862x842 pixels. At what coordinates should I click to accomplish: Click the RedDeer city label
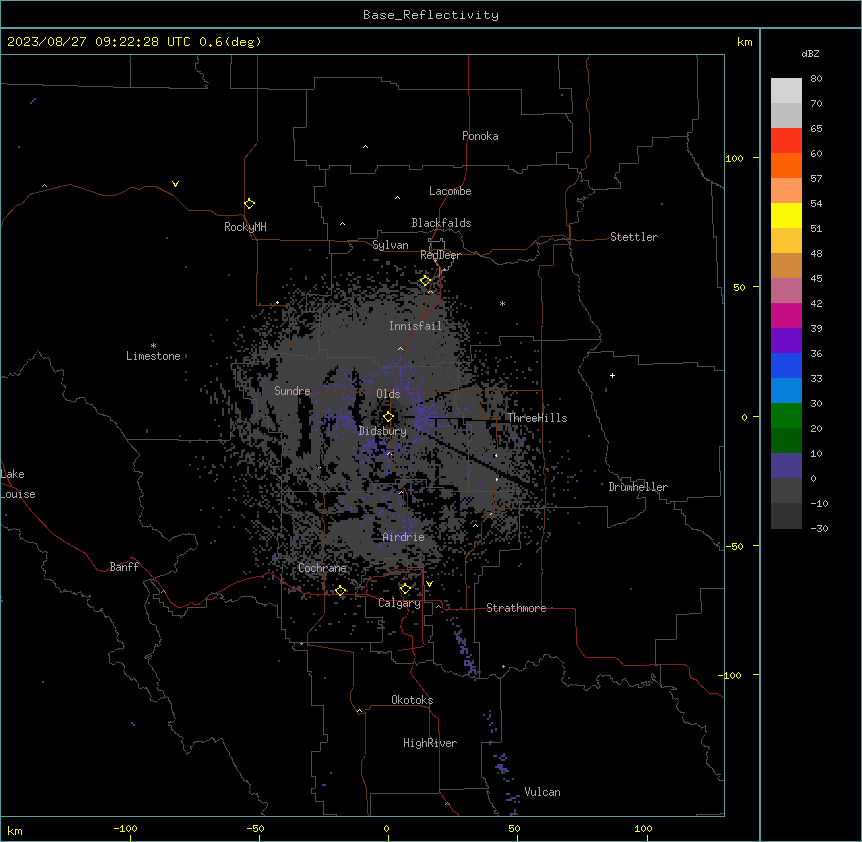[x=440, y=255]
